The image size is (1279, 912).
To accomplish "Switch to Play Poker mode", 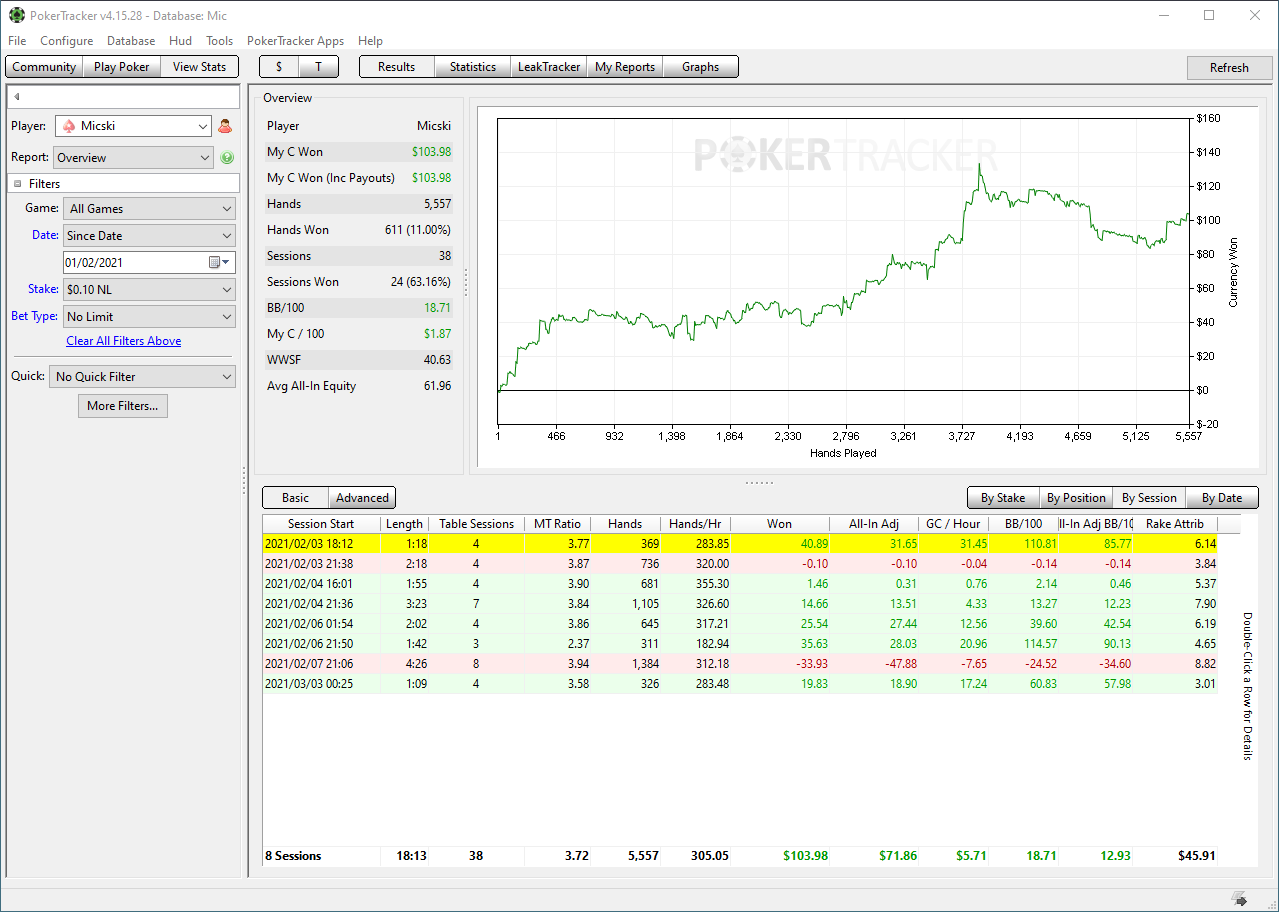I will 122,67.
